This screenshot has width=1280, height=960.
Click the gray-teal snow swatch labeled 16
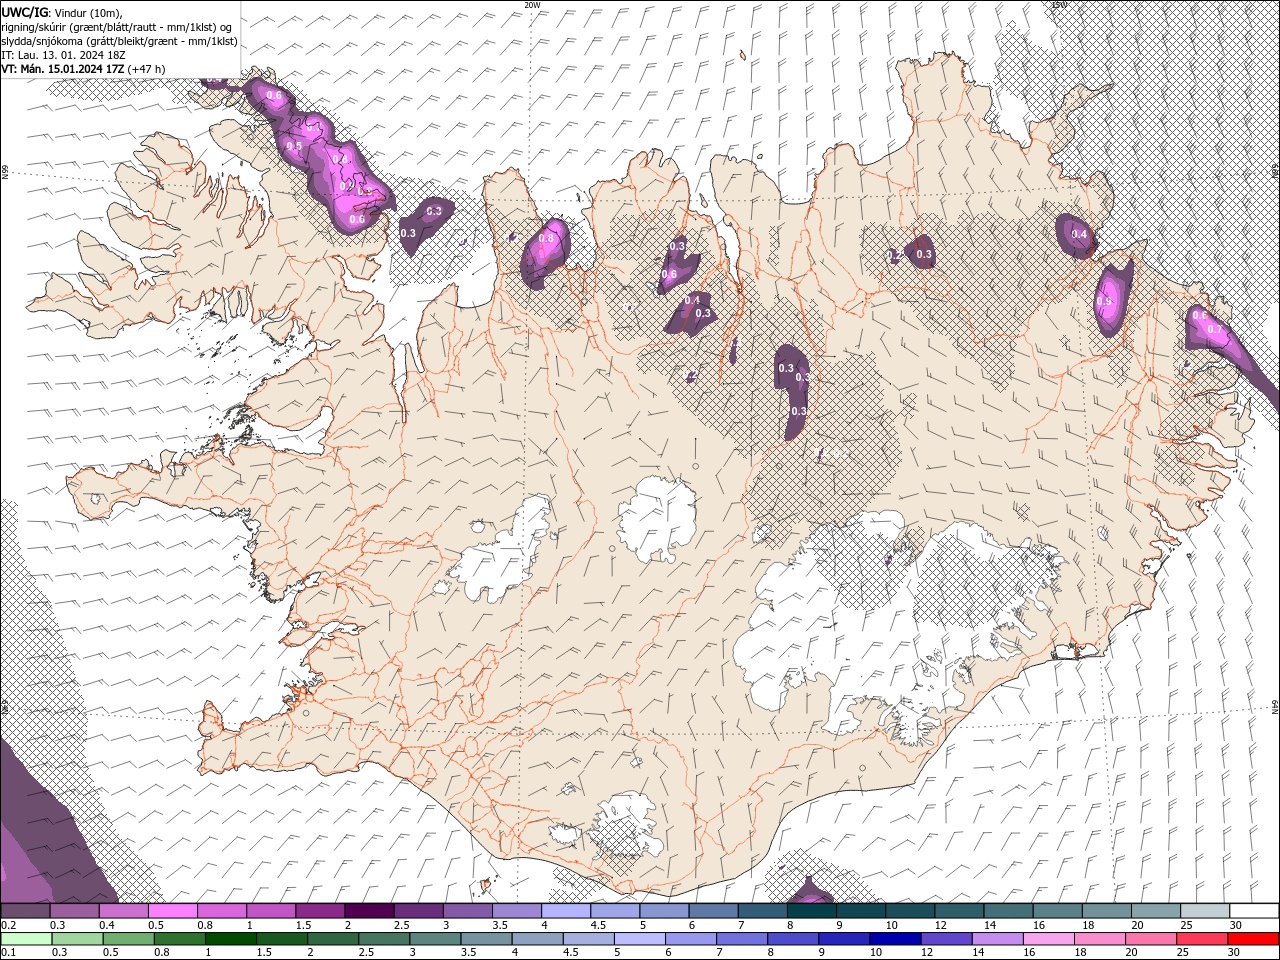1058,911
